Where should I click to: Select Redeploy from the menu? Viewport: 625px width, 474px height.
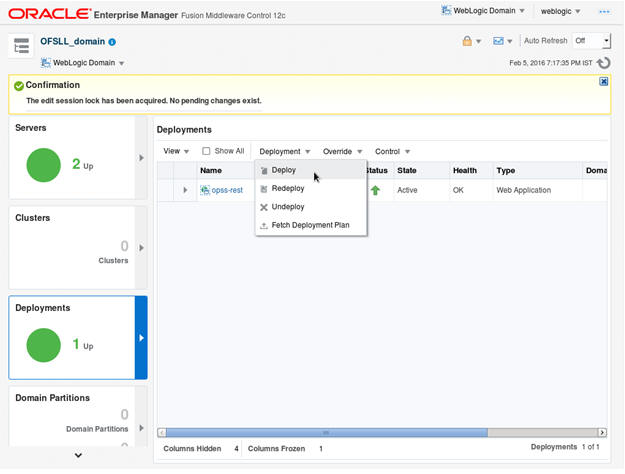tap(311, 189)
